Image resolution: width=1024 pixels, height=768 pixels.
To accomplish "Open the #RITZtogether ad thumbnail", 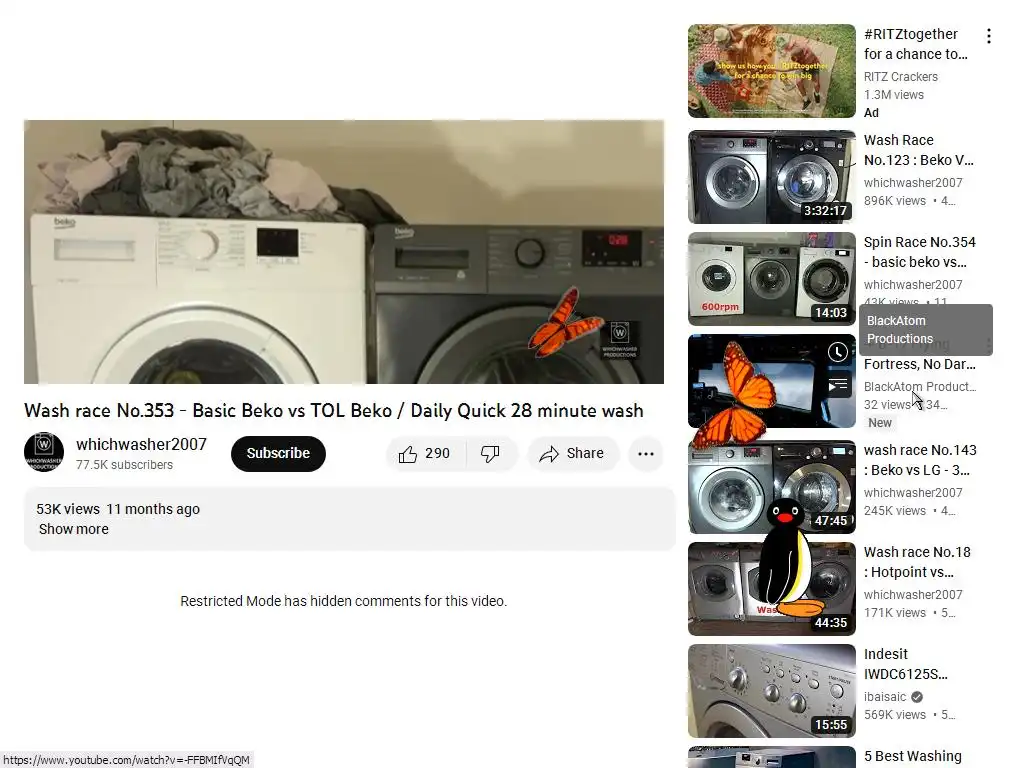I will [x=772, y=71].
